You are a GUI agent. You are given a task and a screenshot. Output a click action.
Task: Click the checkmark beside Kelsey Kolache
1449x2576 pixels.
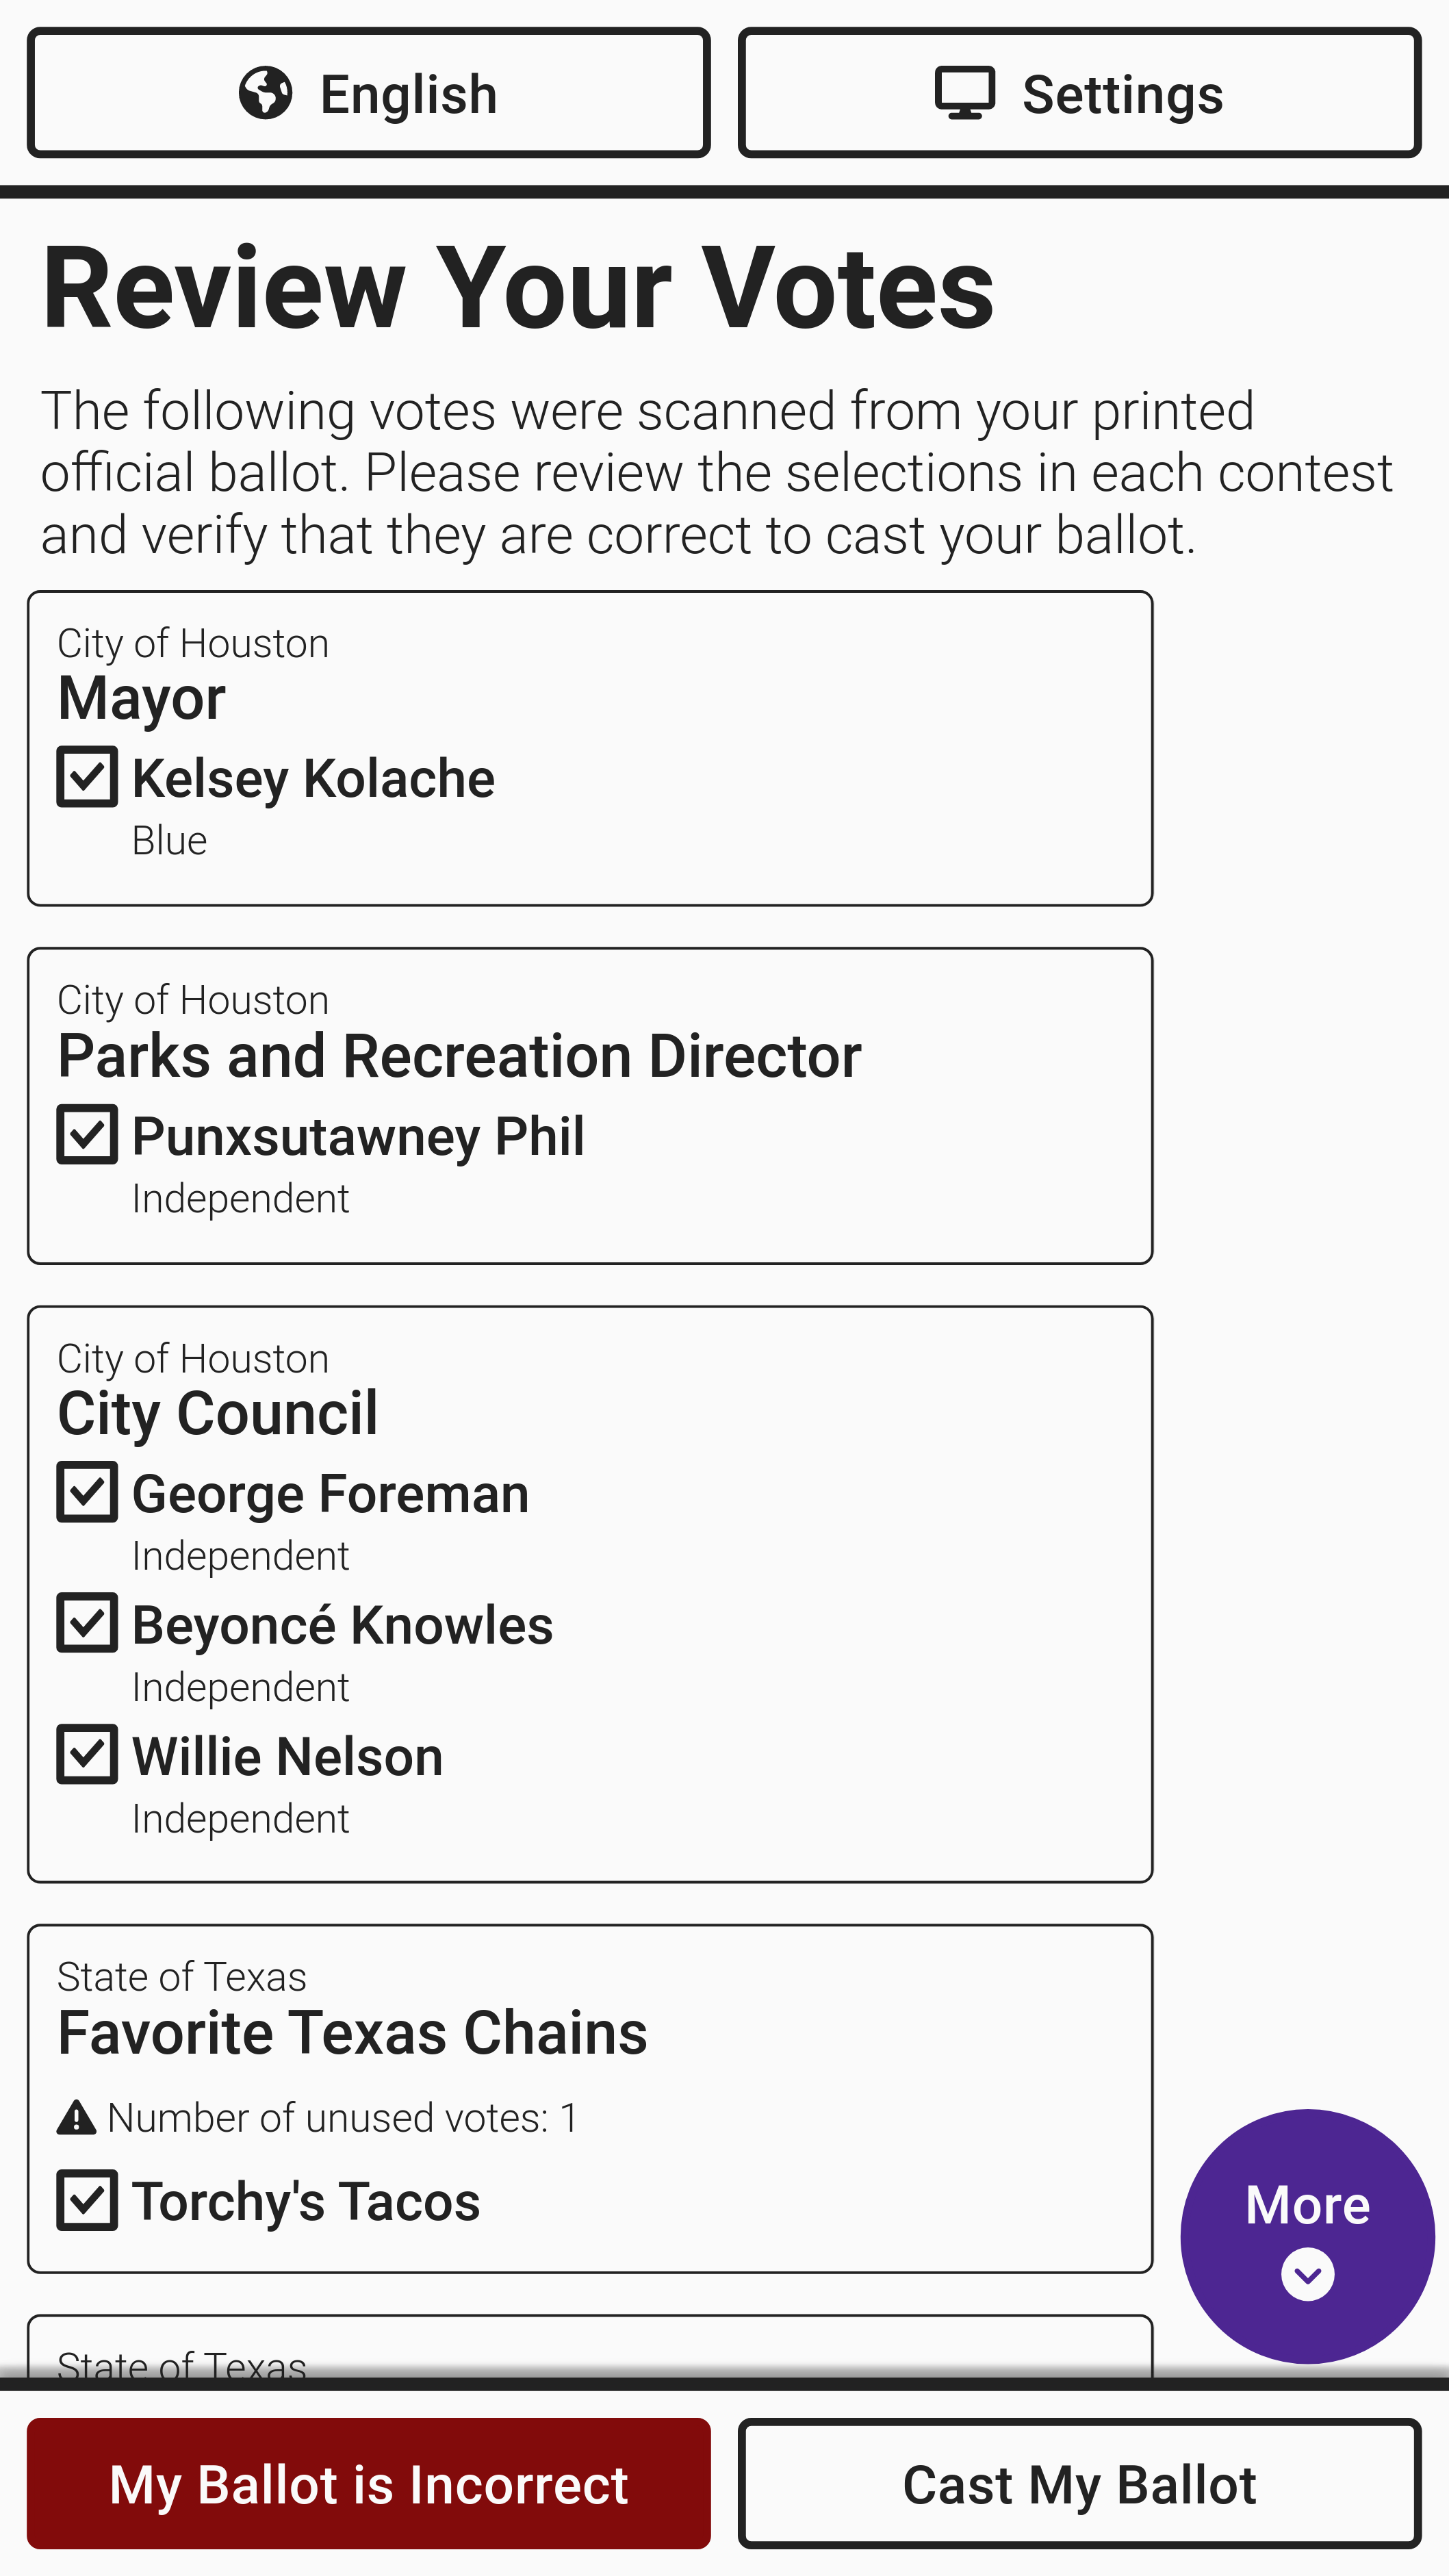[x=87, y=777]
